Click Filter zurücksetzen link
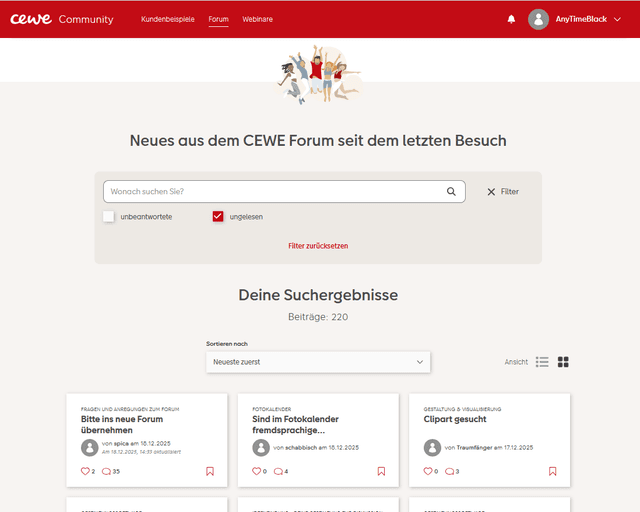Viewport: 640px width, 512px height. pos(318,246)
